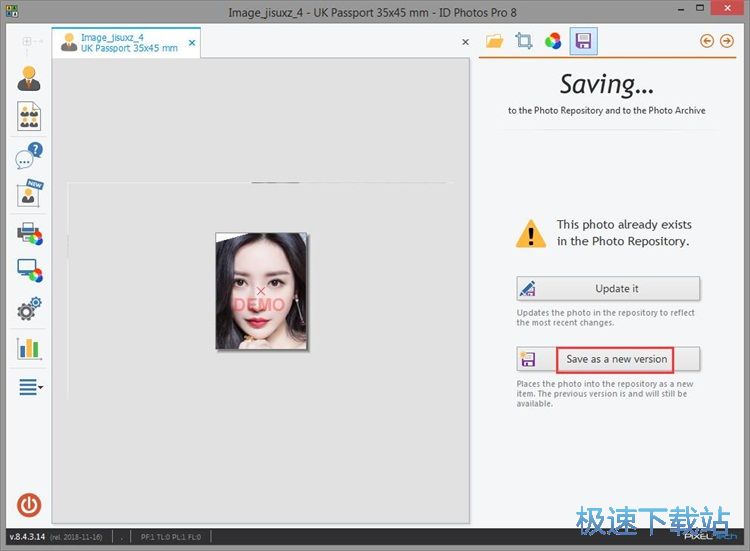Open the help chat bubble icon
This screenshot has height=551, width=750.
[x=29, y=155]
